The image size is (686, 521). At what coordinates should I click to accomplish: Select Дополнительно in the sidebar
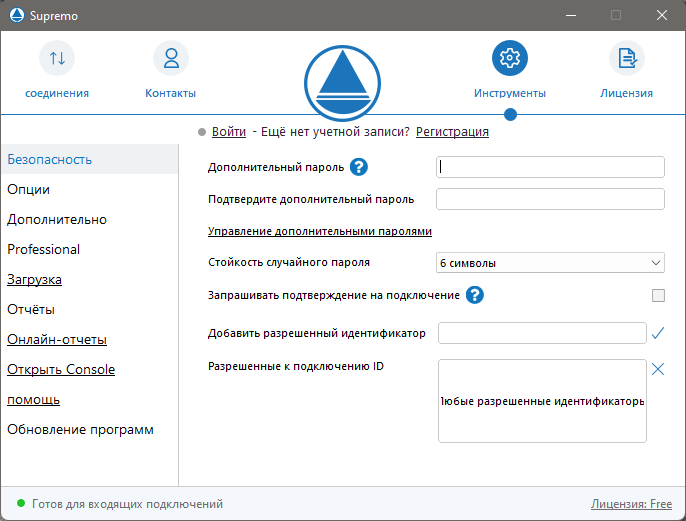[57, 219]
